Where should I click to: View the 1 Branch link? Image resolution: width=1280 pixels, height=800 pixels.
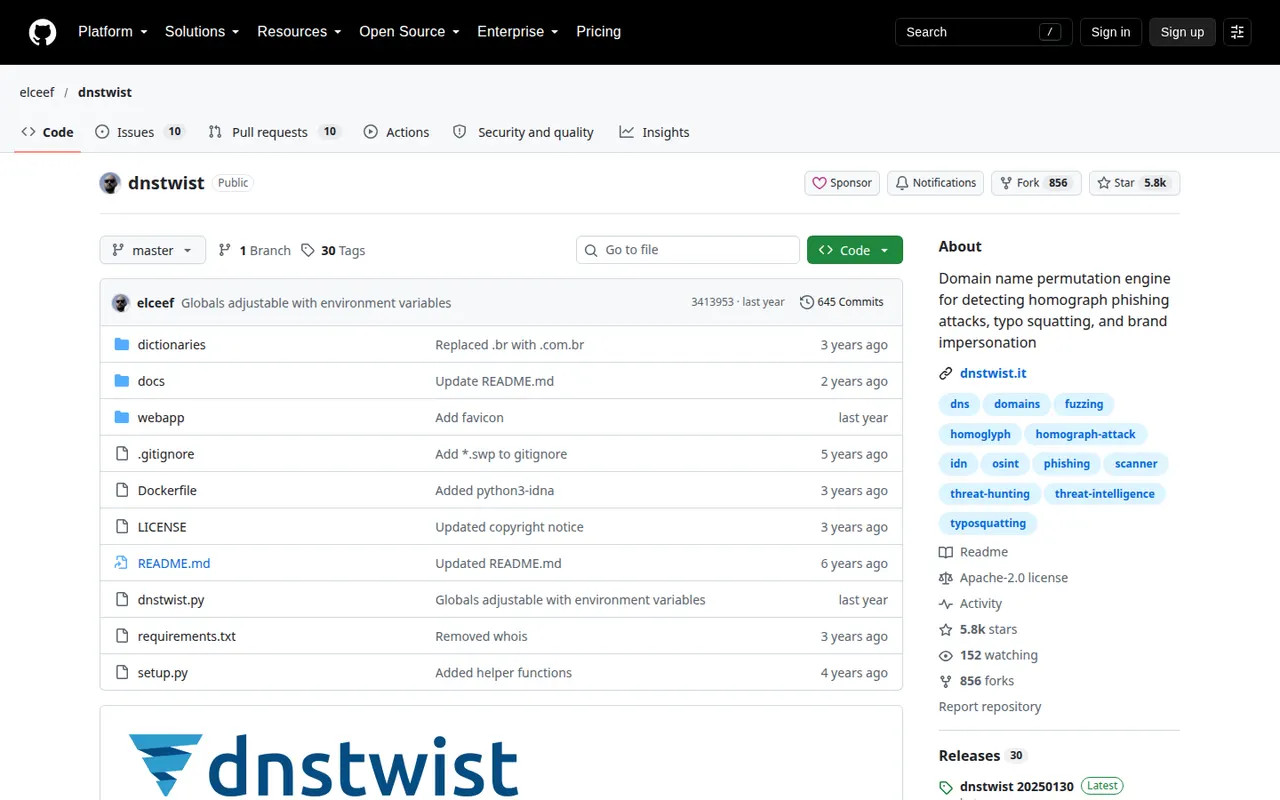pos(254,250)
